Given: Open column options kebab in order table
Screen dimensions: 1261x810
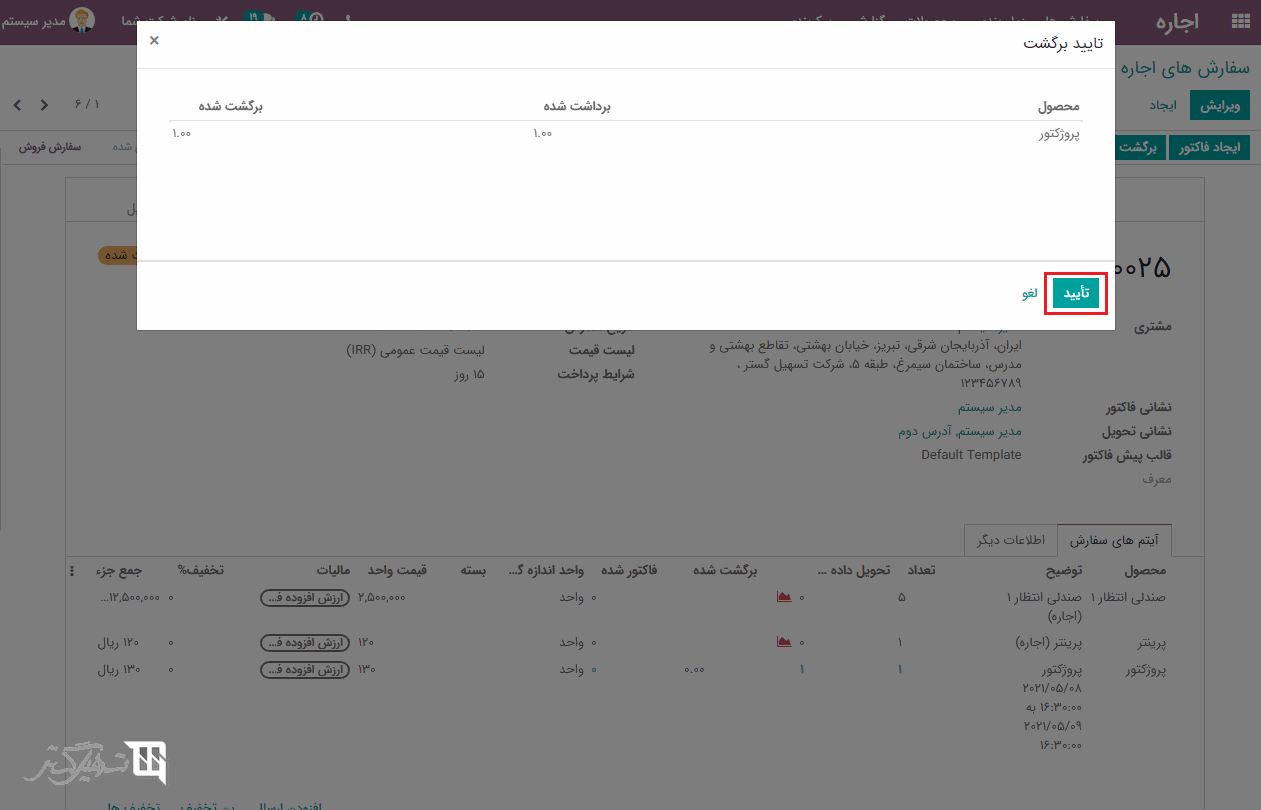Looking at the screenshot, I should coord(71,571).
